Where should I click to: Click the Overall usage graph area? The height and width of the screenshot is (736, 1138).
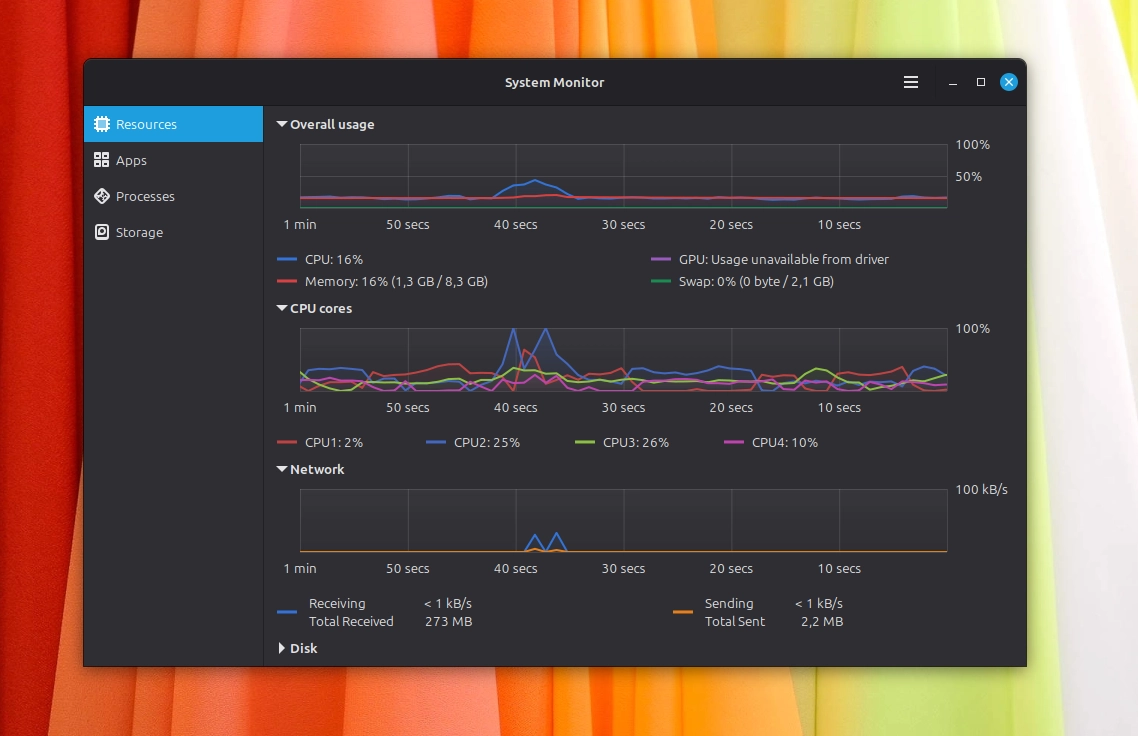pos(623,176)
